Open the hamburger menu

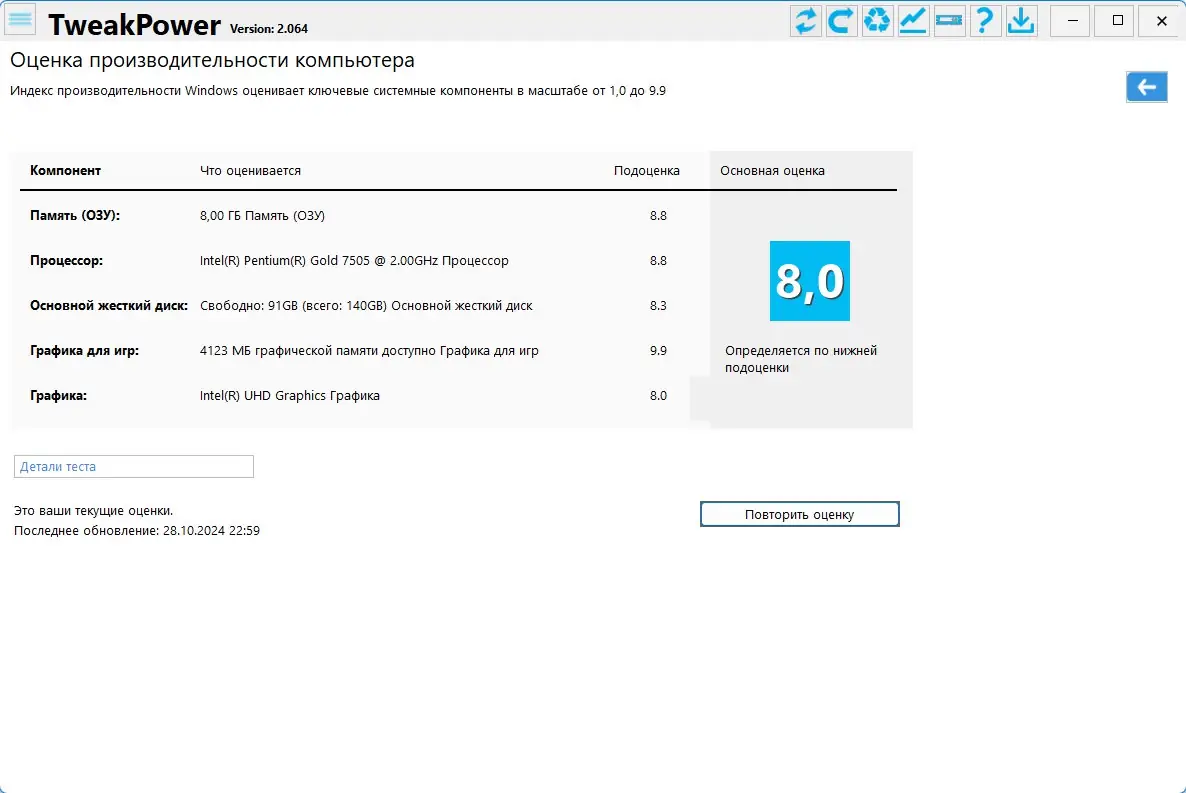20,20
